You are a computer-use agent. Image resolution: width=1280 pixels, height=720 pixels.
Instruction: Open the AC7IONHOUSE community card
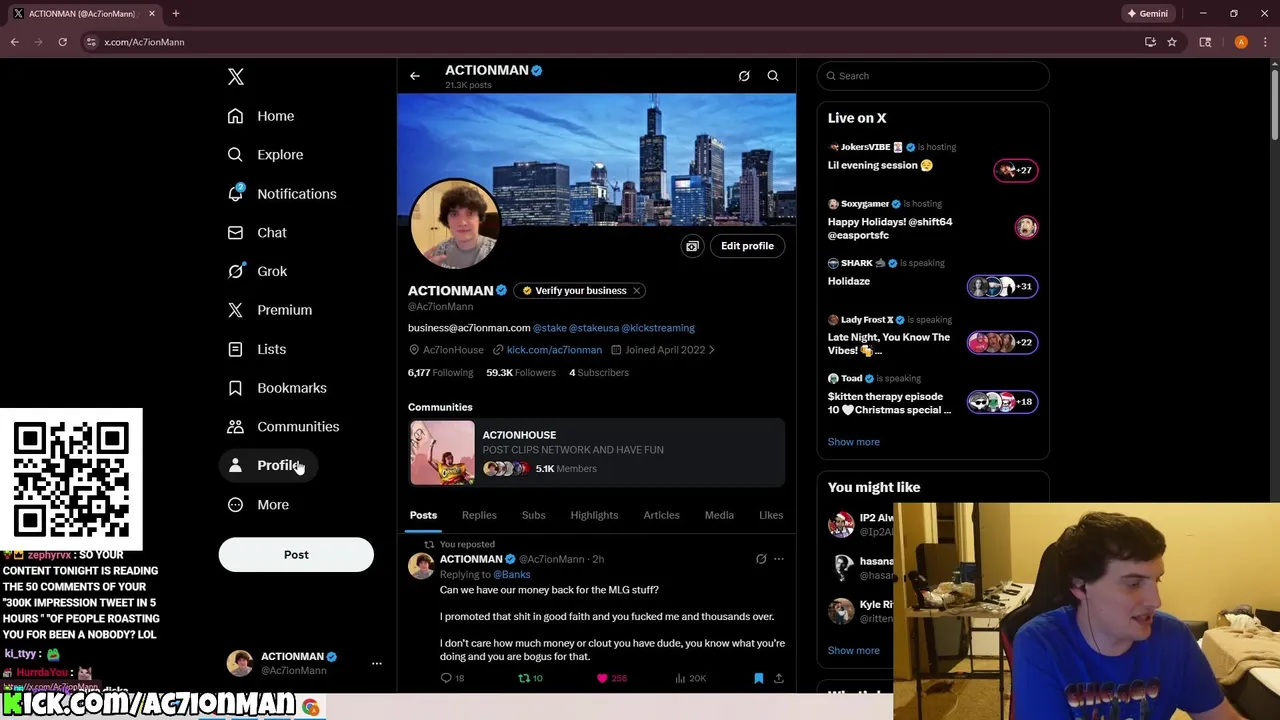[597, 453]
